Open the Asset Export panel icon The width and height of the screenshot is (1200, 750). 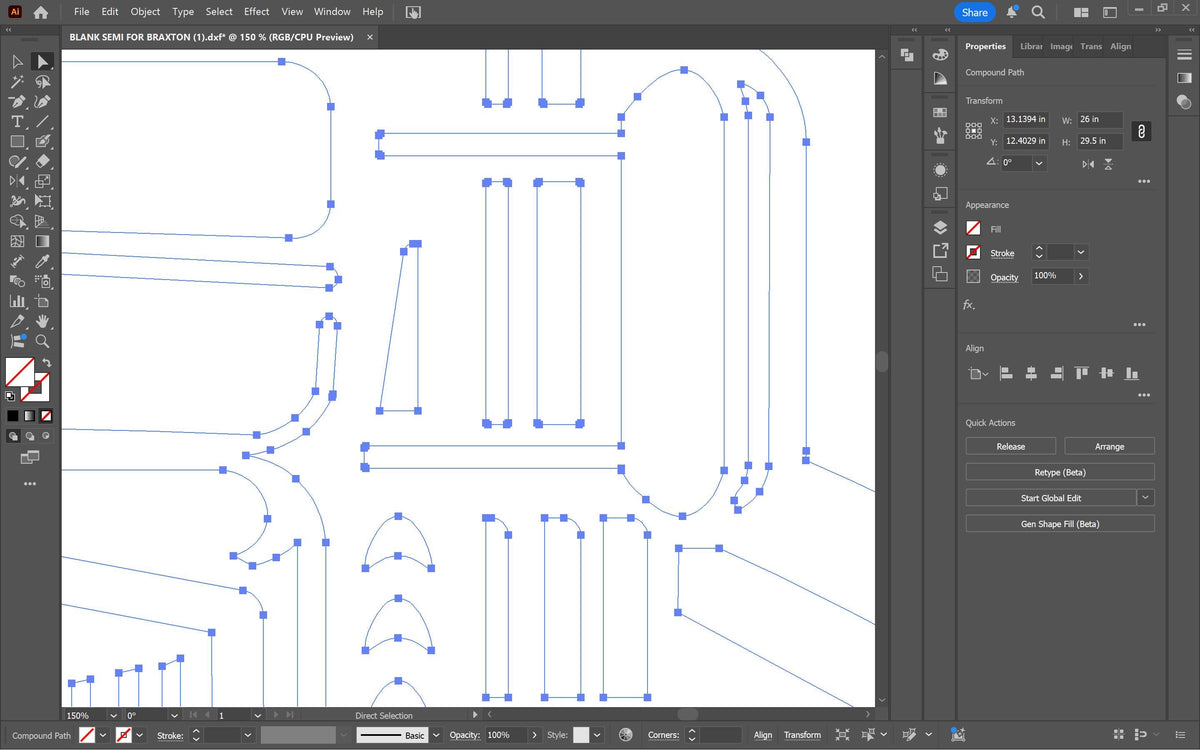click(940, 251)
